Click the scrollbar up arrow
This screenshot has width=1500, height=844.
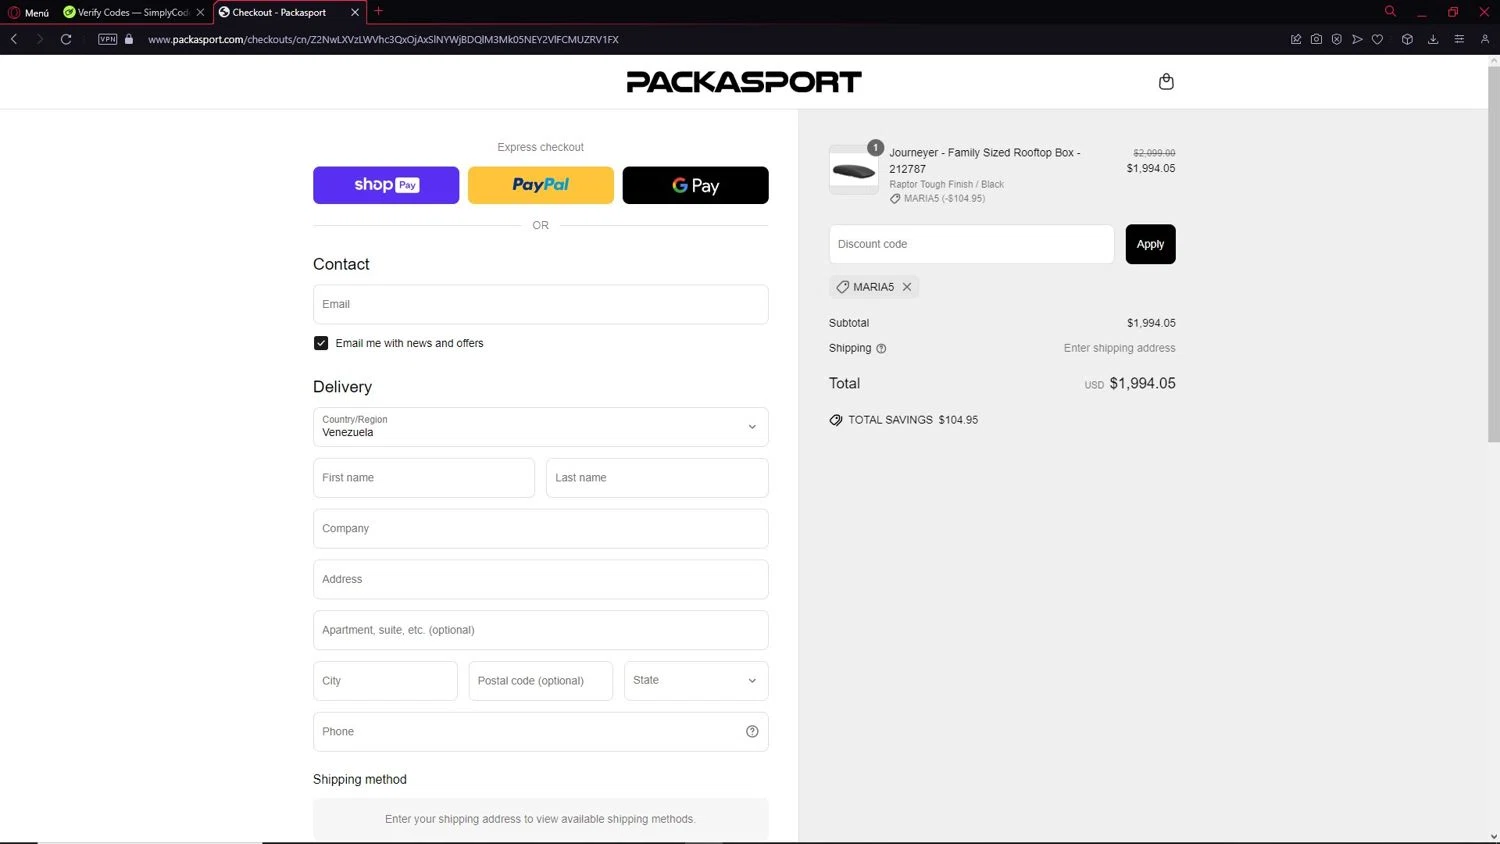pyautogui.click(x=1493, y=61)
